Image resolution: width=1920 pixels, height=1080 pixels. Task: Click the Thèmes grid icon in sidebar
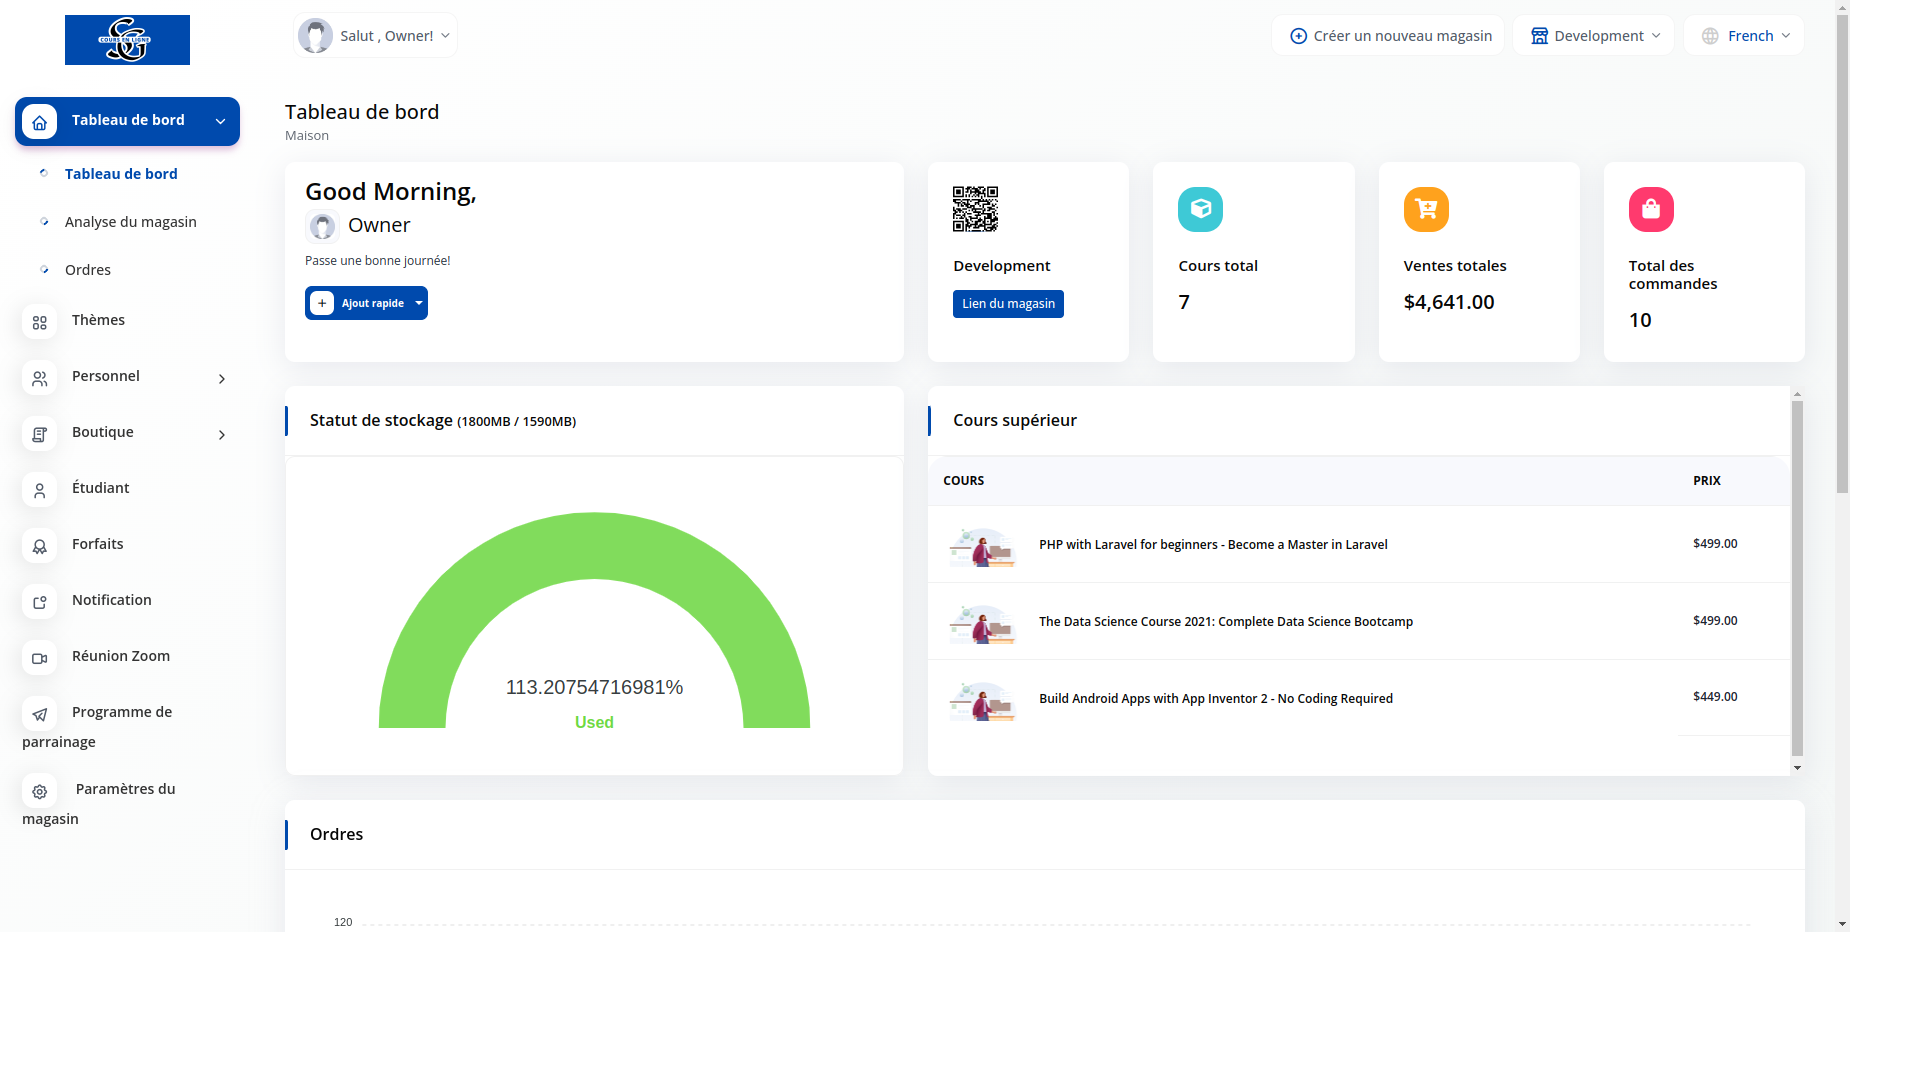pyautogui.click(x=39, y=322)
